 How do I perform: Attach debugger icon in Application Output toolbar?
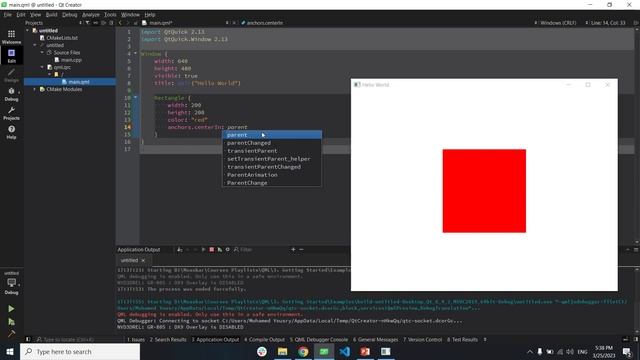pos(220,249)
